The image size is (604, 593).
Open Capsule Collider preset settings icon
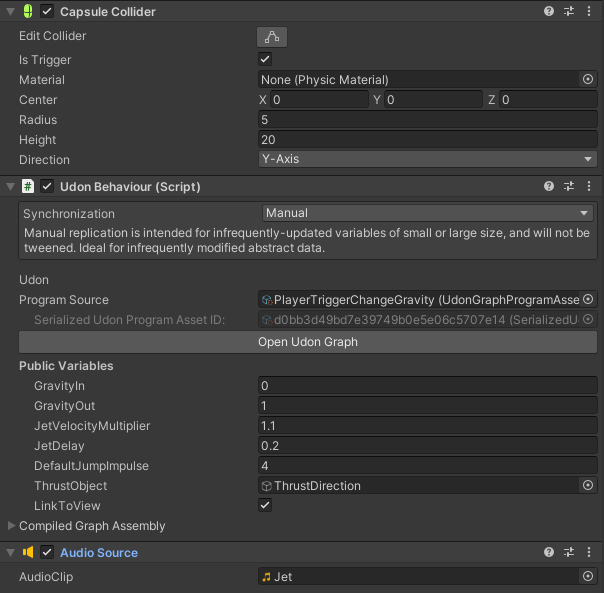(x=569, y=11)
